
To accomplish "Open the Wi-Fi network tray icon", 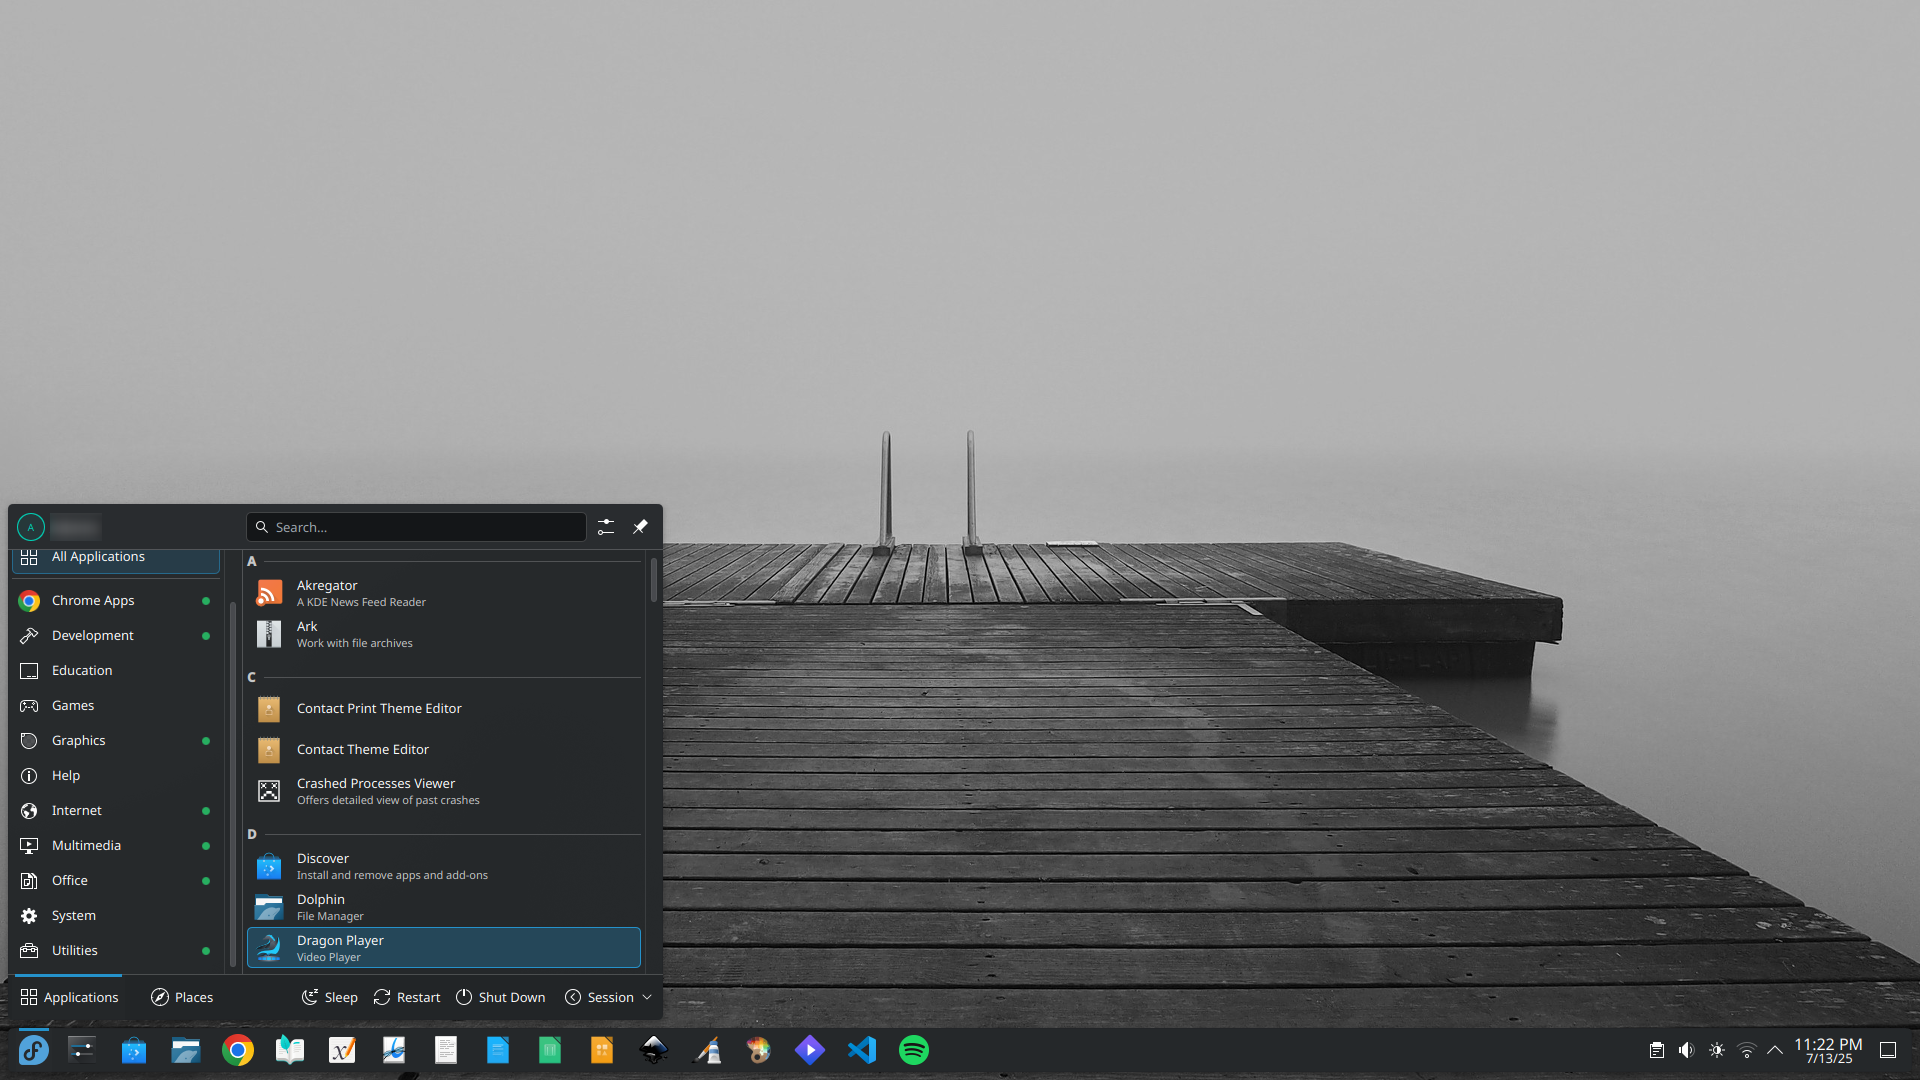I will click(x=1747, y=1050).
